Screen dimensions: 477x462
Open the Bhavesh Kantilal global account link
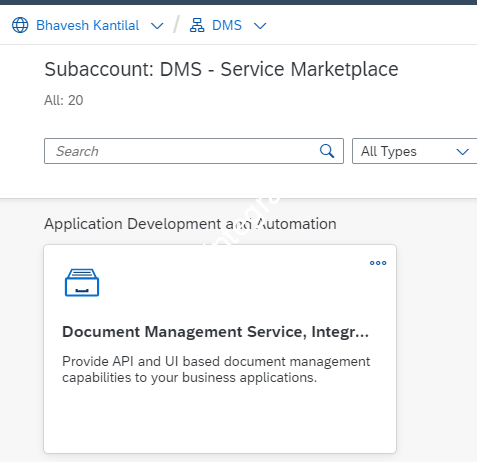tap(88, 25)
